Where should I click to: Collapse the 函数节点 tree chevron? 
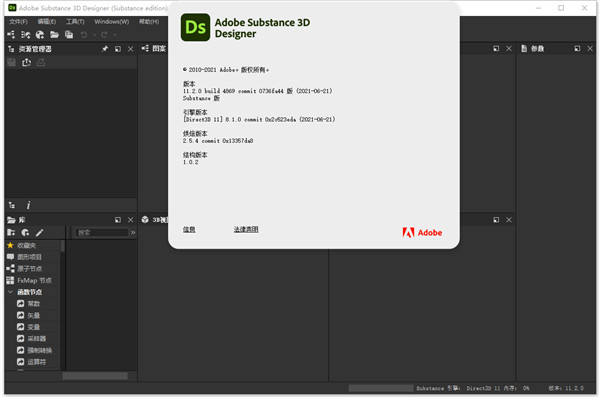click(x=10, y=292)
